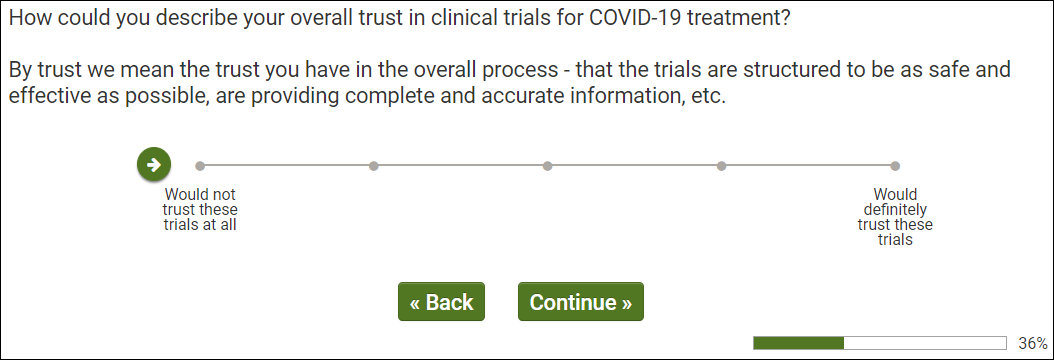Go to previous page with Back button
Viewport: 1054px width, 360px height.
(442, 302)
